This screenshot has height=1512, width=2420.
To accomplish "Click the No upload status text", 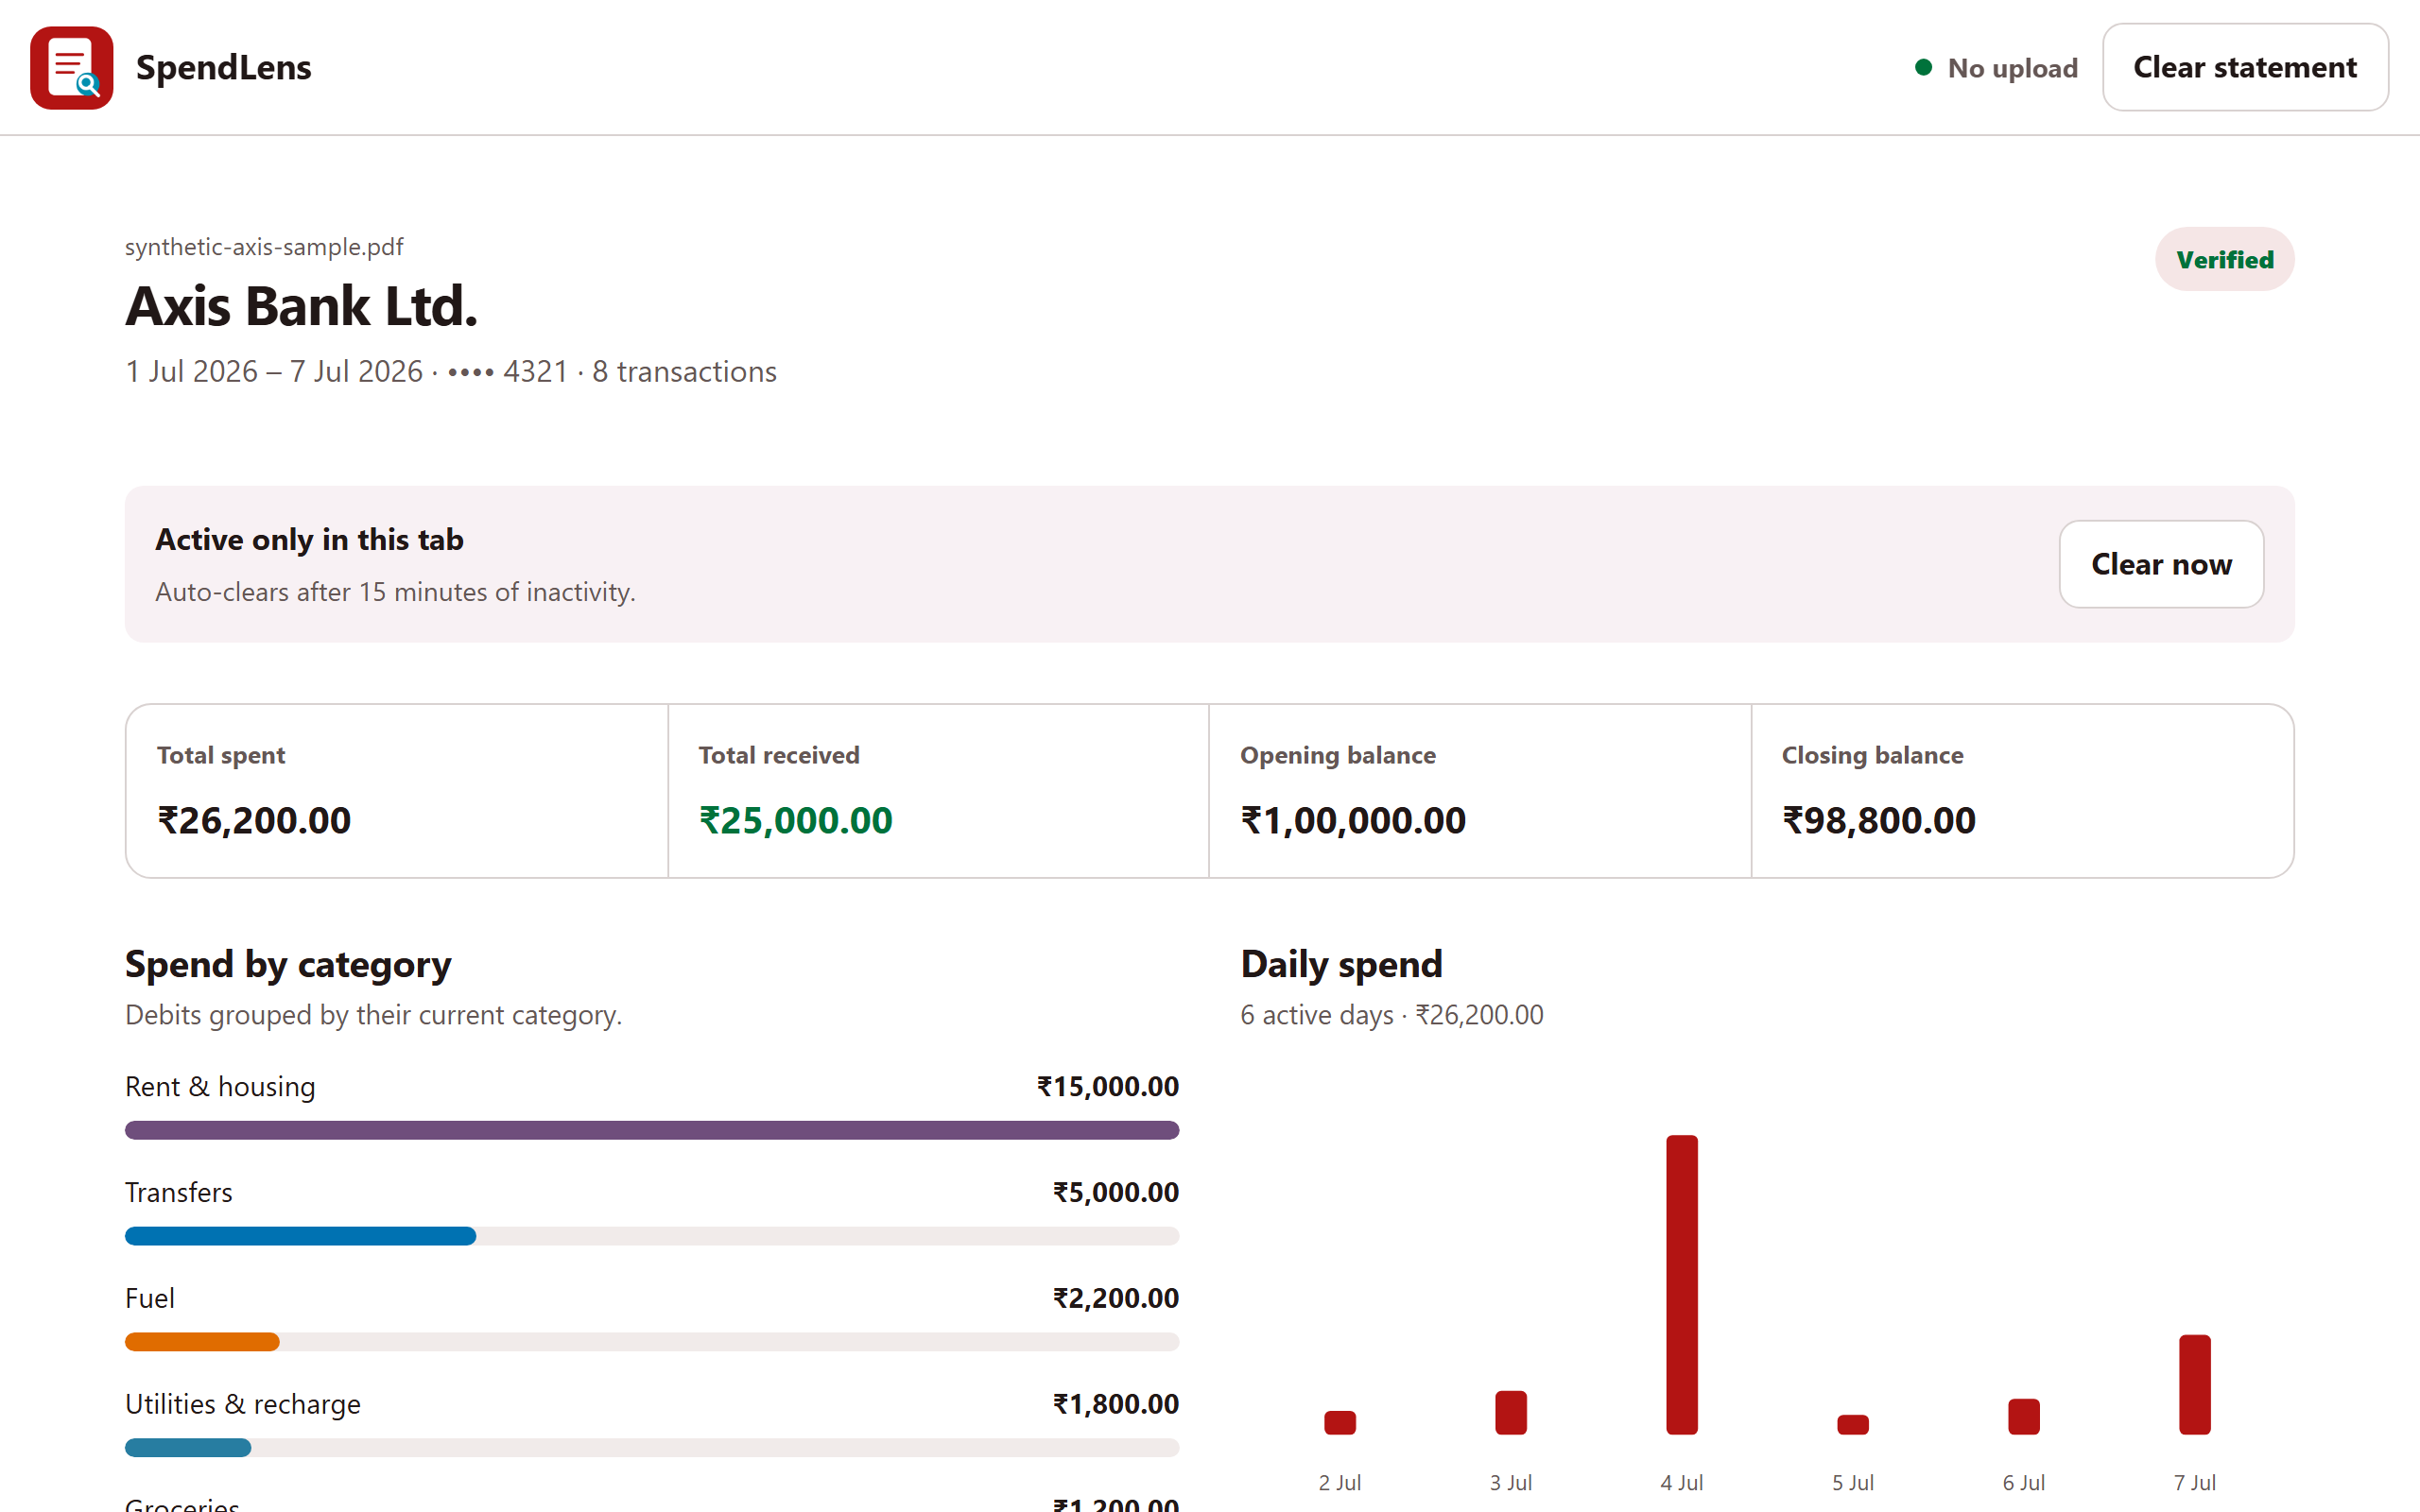I will click(x=2012, y=68).
